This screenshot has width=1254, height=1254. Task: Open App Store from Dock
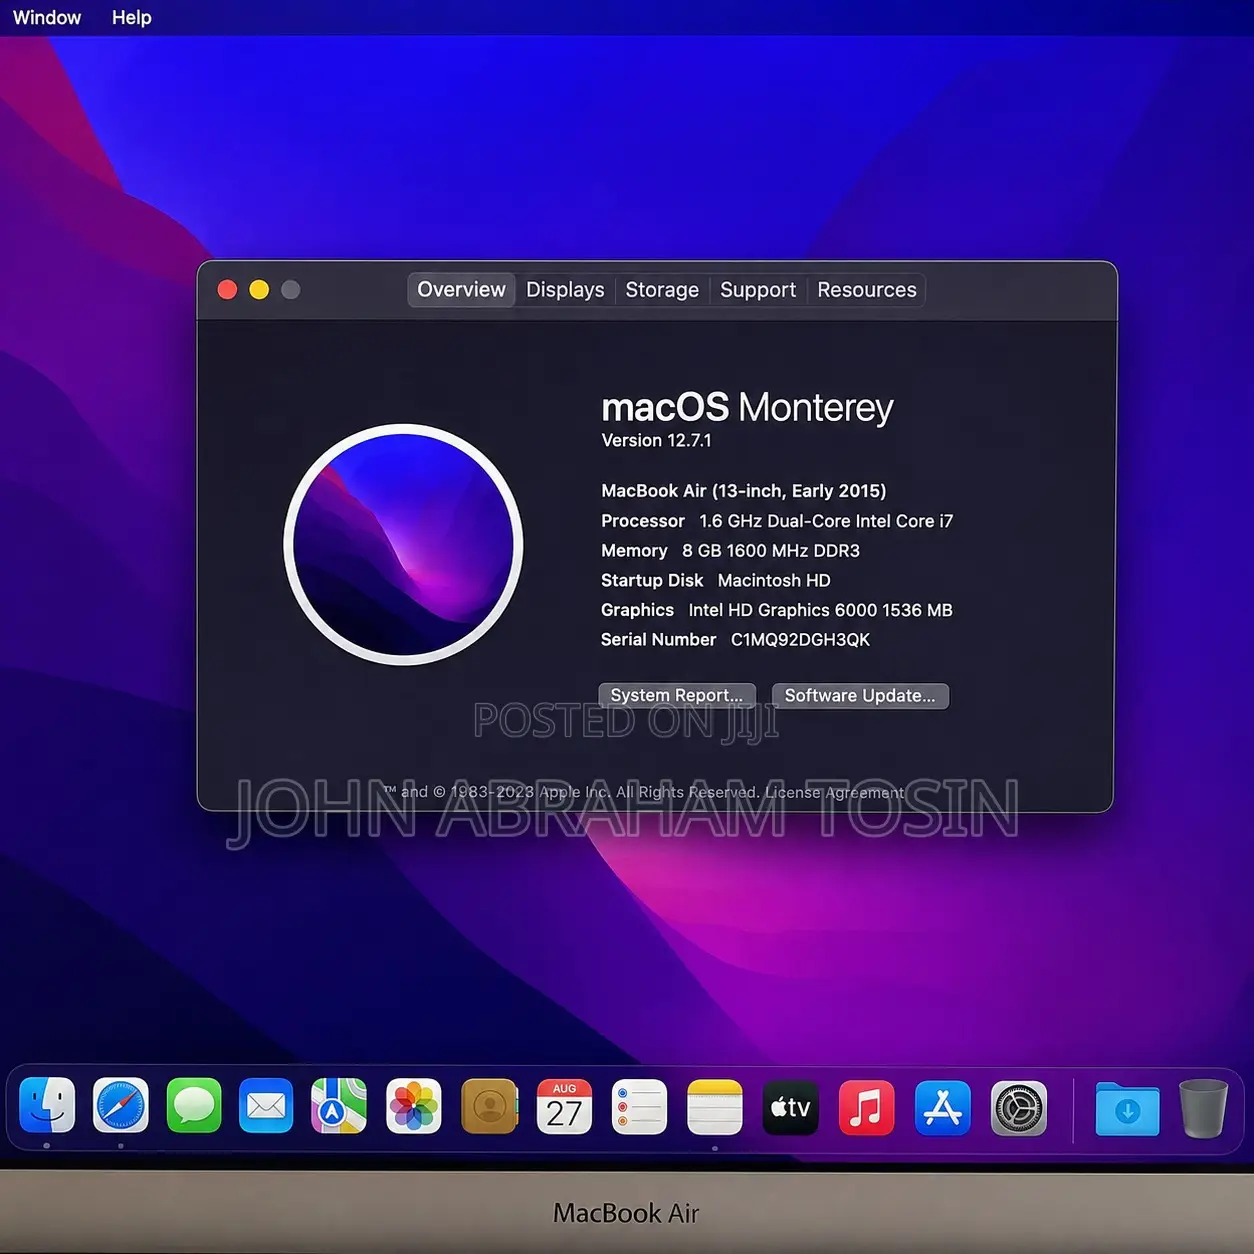pyautogui.click(x=943, y=1106)
